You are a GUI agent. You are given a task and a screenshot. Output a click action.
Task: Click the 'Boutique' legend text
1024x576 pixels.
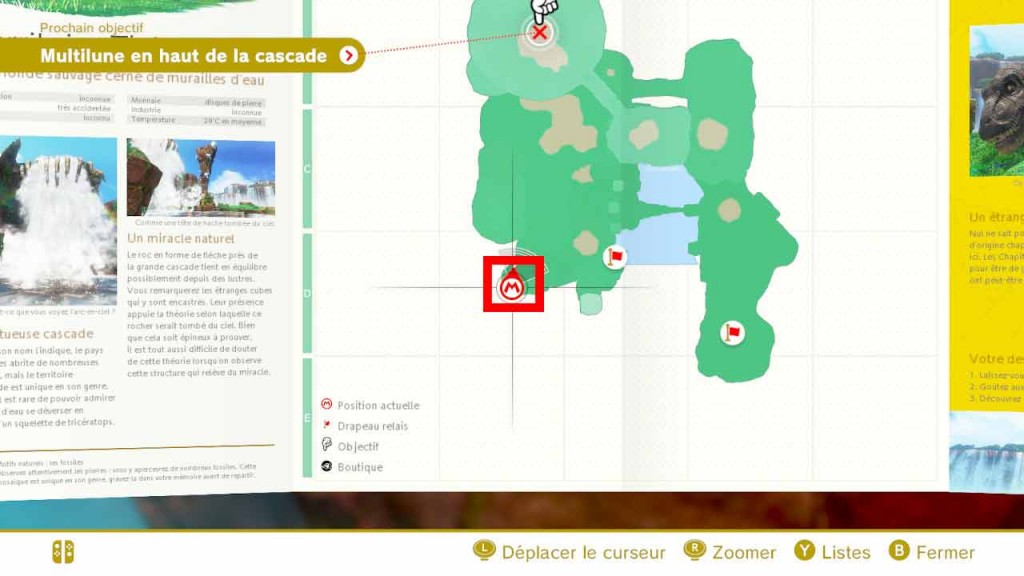pyautogui.click(x=360, y=468)
